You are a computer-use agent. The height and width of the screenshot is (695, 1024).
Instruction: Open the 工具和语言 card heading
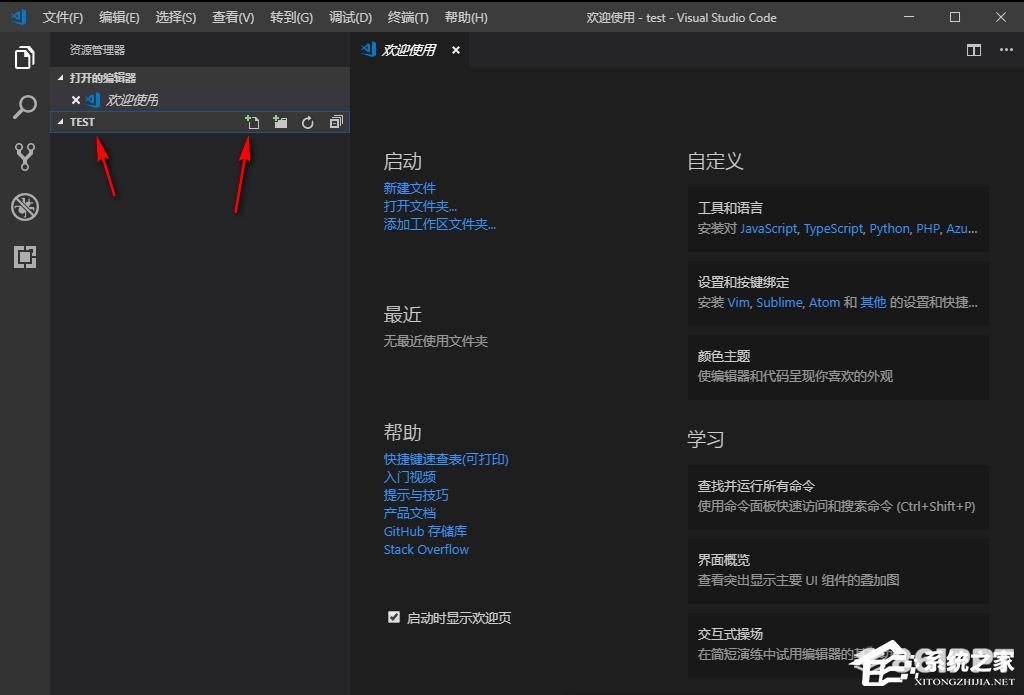pyautogui.click(x=730, y=208)
